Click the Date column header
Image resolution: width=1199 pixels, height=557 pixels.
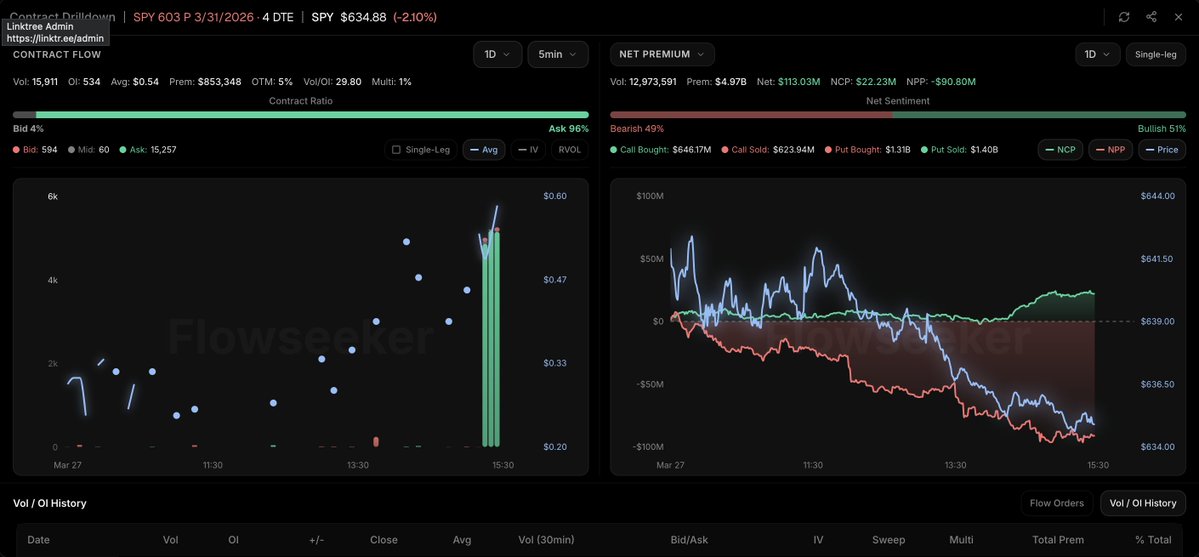(x=38, y=540)
